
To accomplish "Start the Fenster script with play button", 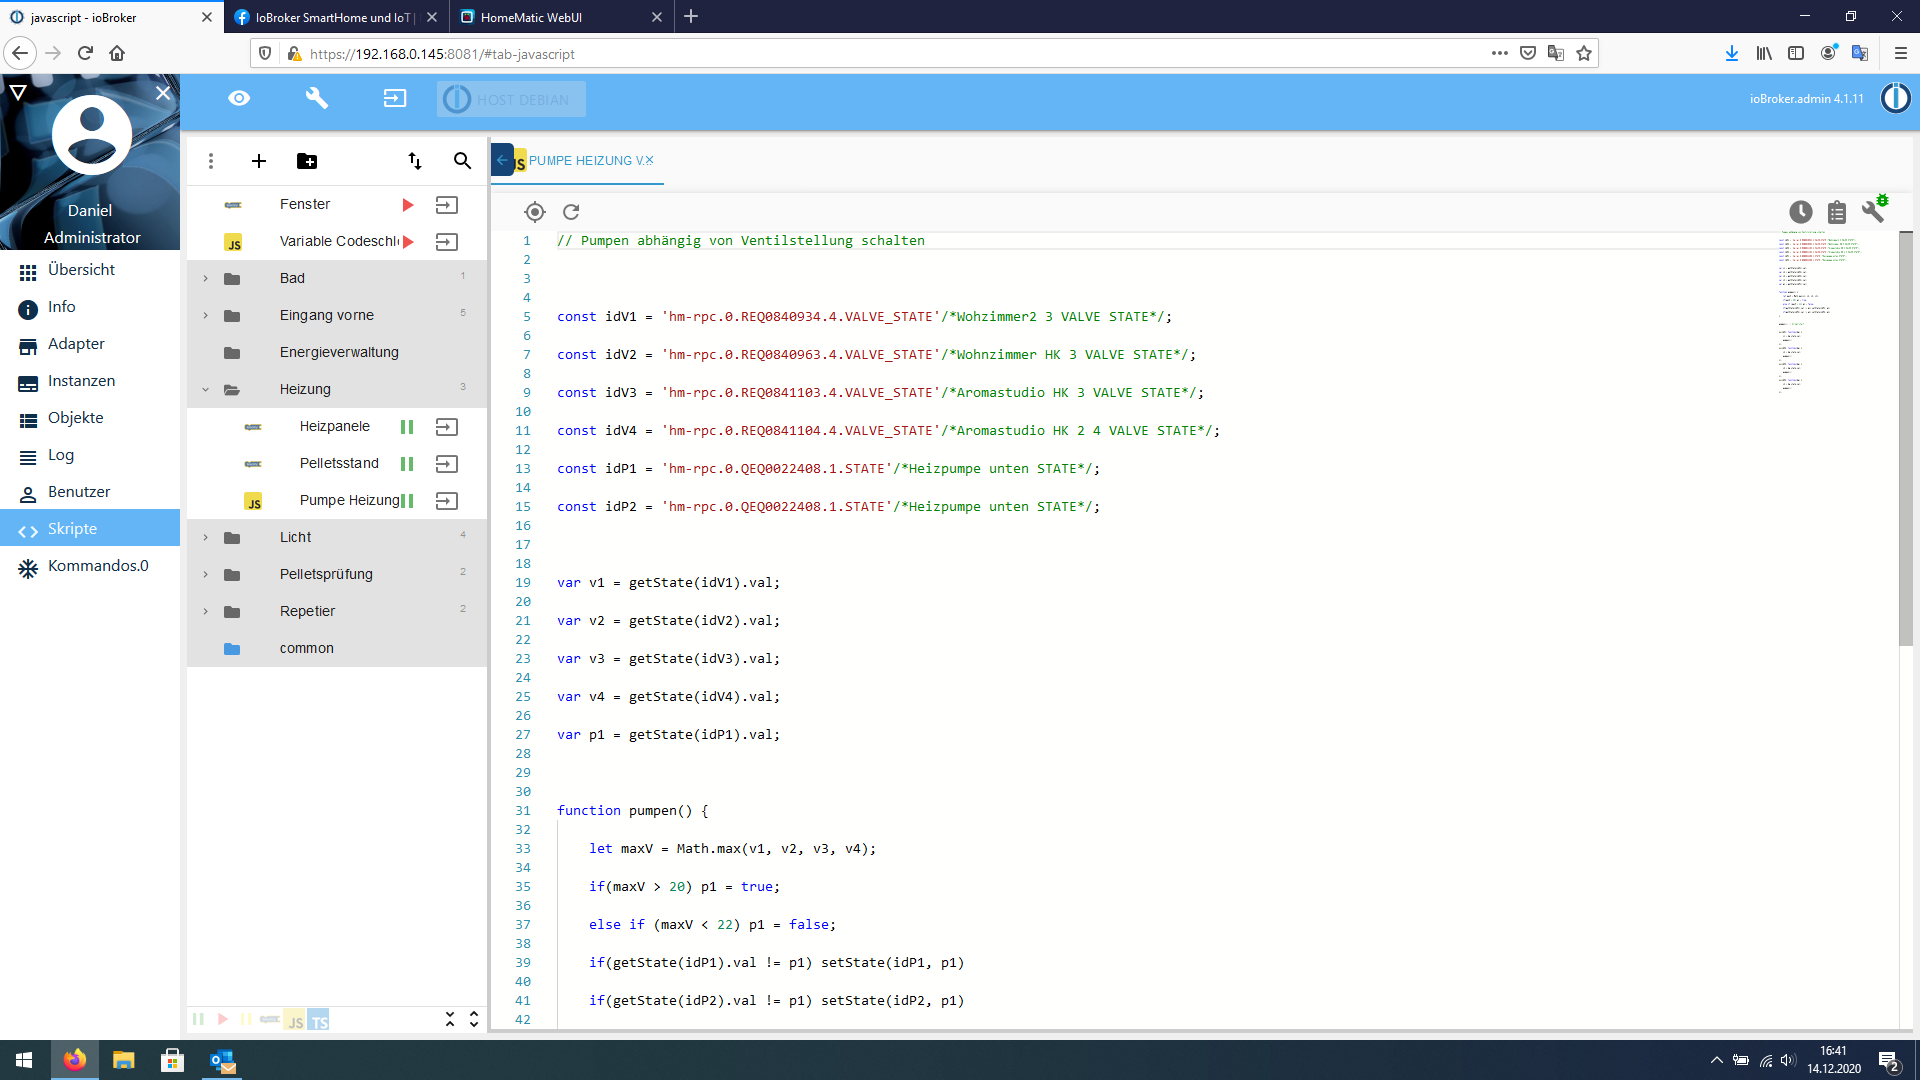I will pyautogui.click(x=408, y=205).
